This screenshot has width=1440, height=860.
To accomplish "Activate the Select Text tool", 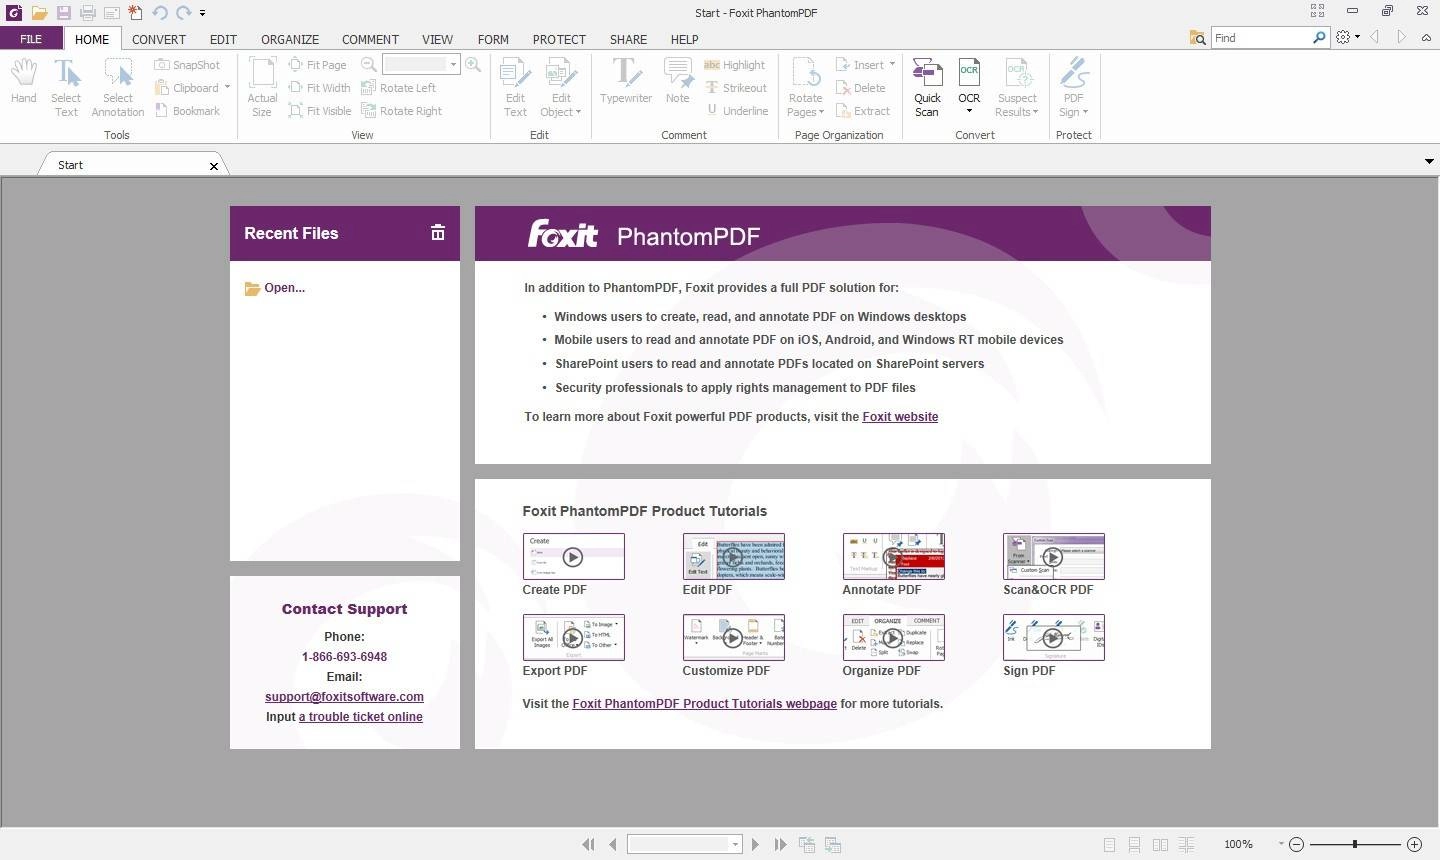I will click(66, 88).
